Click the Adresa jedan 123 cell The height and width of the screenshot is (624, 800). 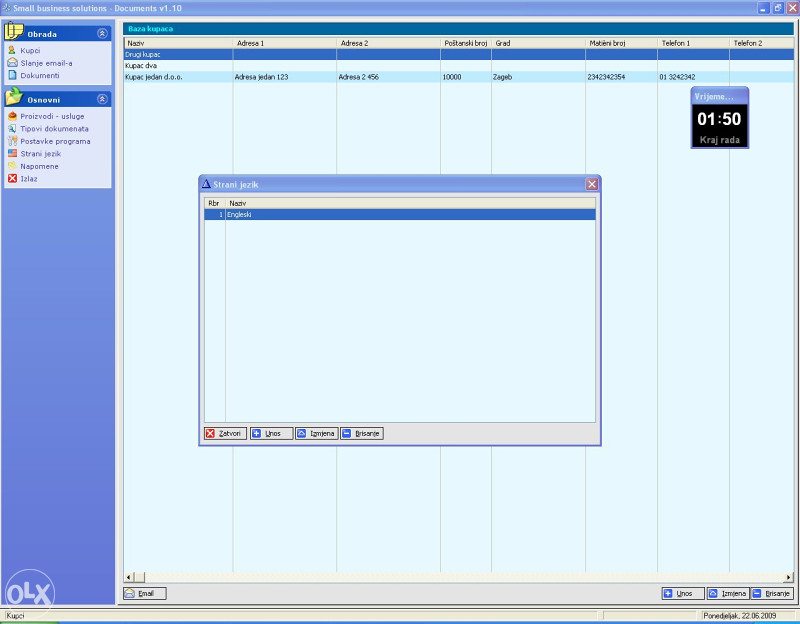[285, 77]
